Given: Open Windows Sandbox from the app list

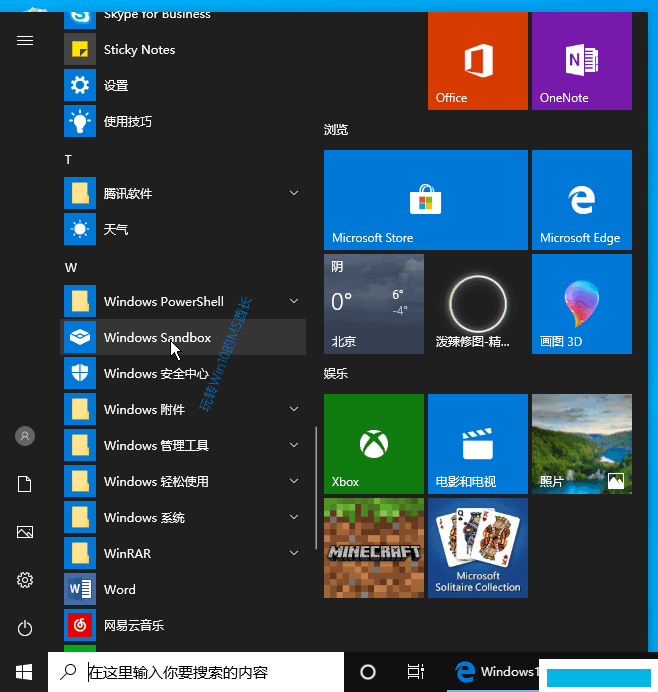Looking at the screenshot, I should click(x=183, y=337).
